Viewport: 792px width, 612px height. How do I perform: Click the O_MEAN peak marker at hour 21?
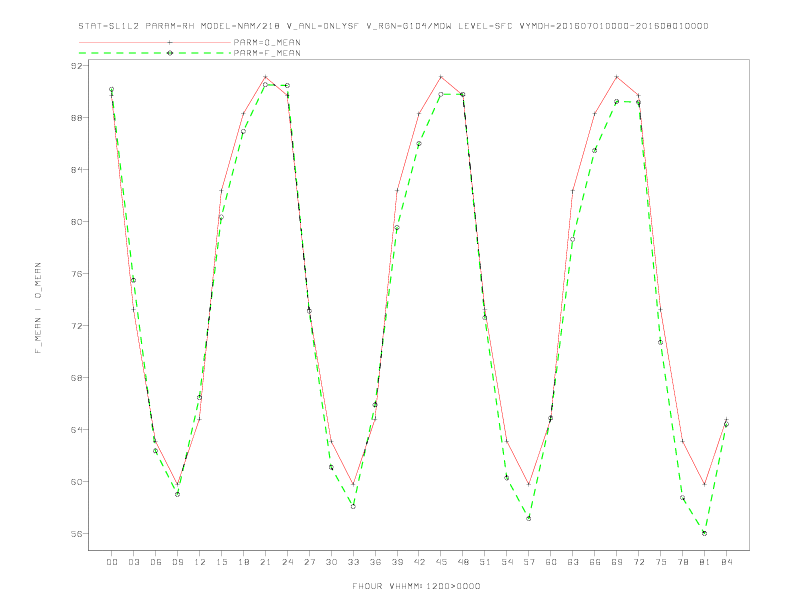(265, 77)
